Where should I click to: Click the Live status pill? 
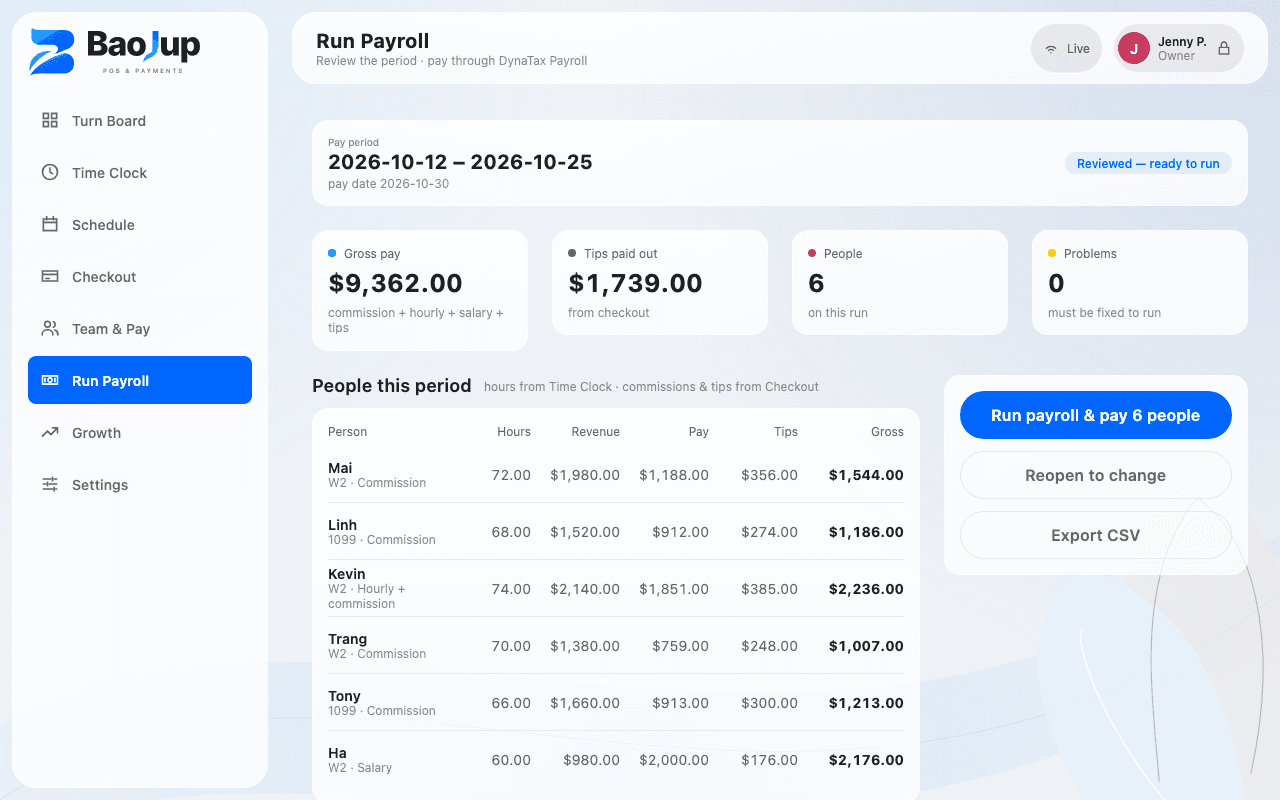[1067, 48]
